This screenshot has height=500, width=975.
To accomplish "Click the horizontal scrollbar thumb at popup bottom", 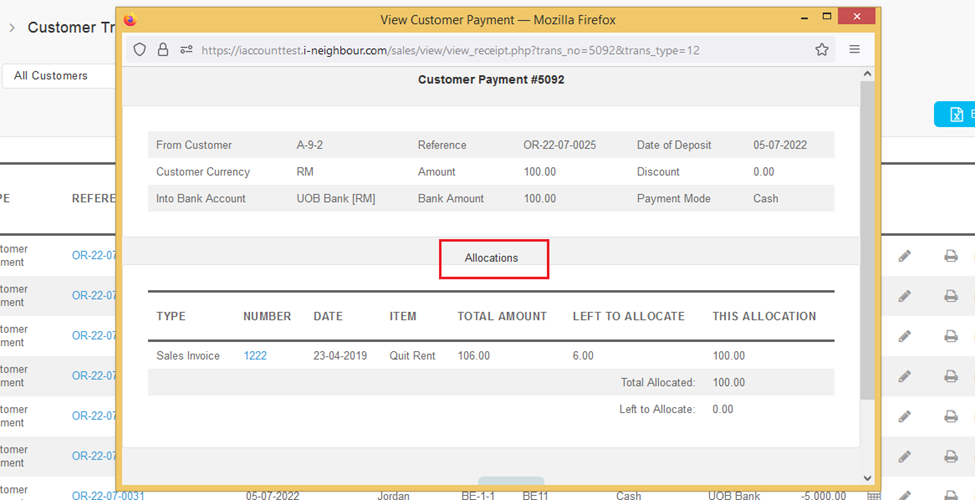I will (x=511, y=481).
